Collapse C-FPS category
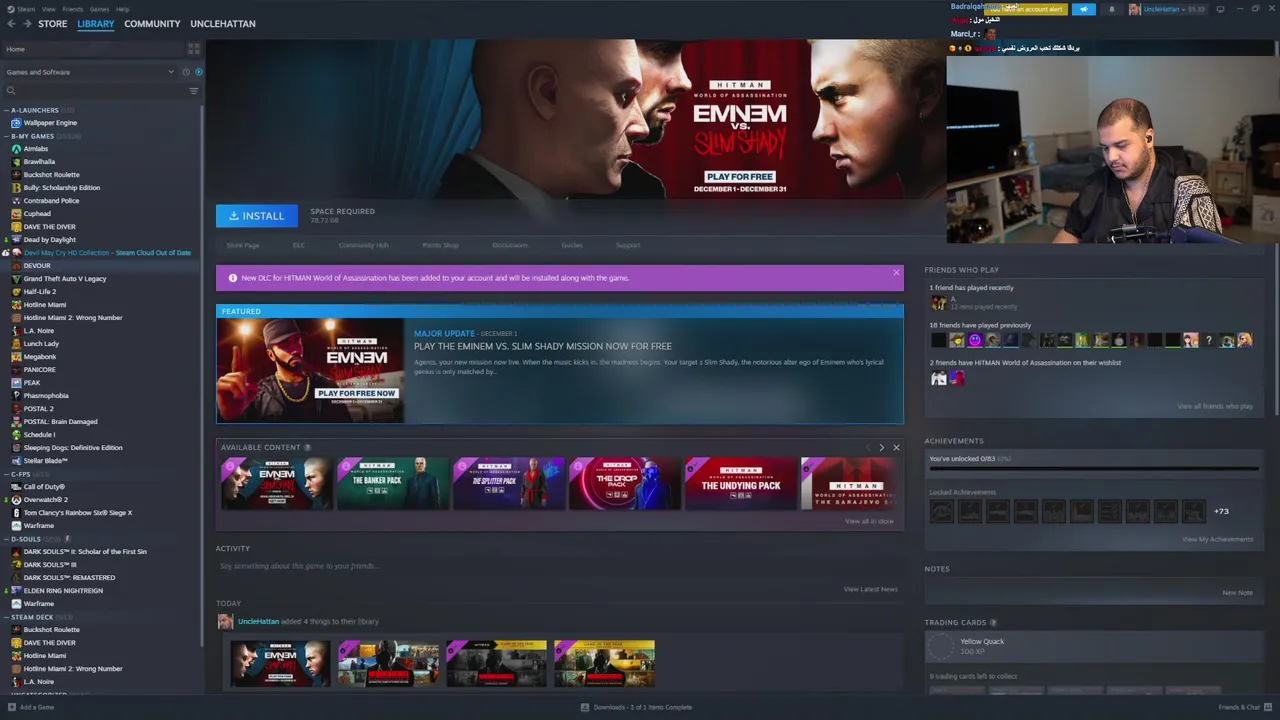The width and height of the screenshot is (1280, 720). tap(6, 474)
